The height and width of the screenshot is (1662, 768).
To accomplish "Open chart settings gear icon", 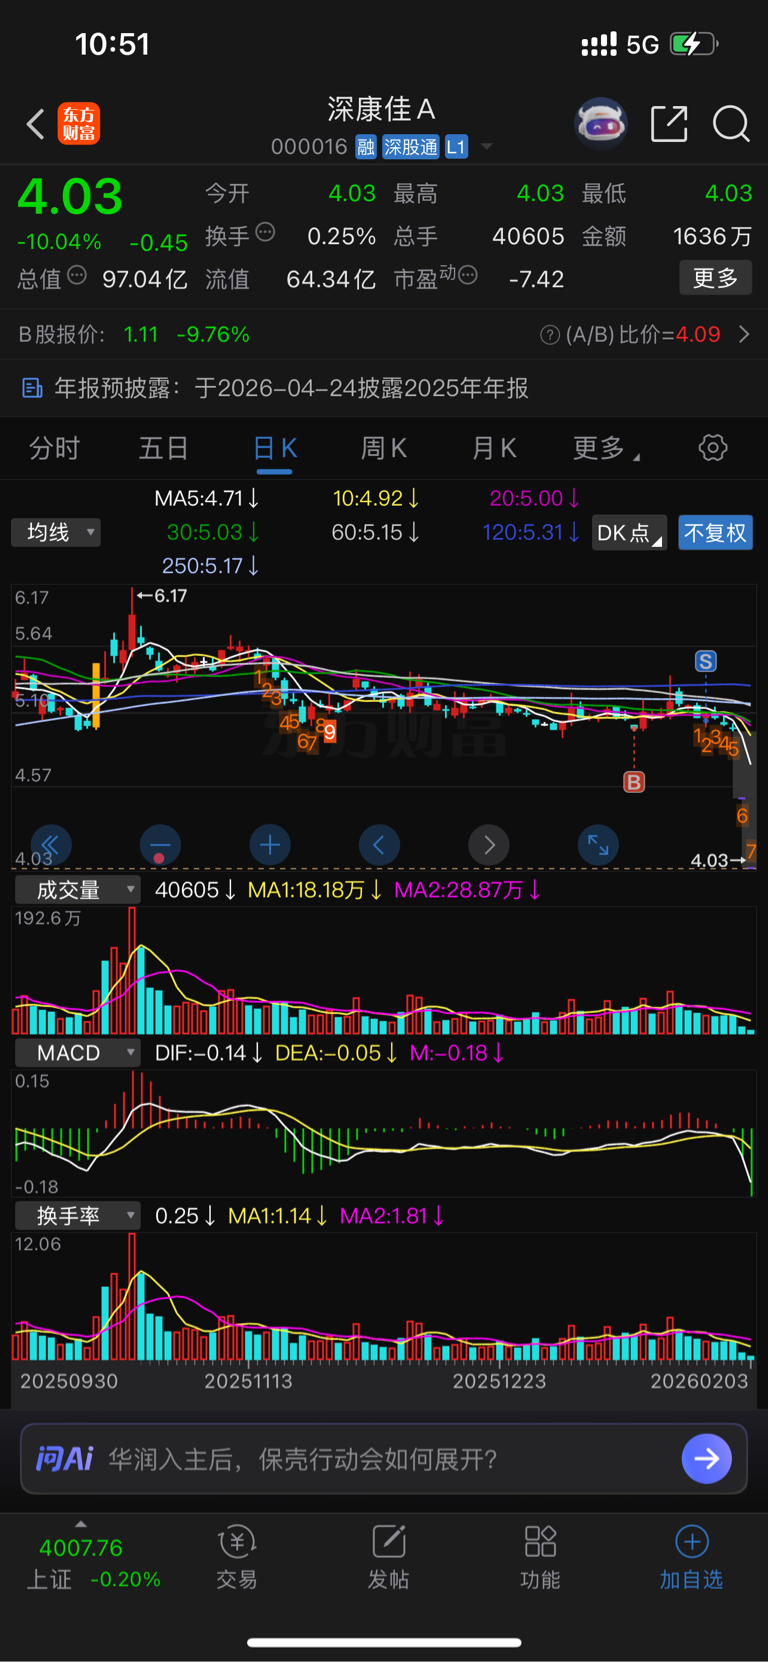I will pyautogui.click(x=713, y=447).
